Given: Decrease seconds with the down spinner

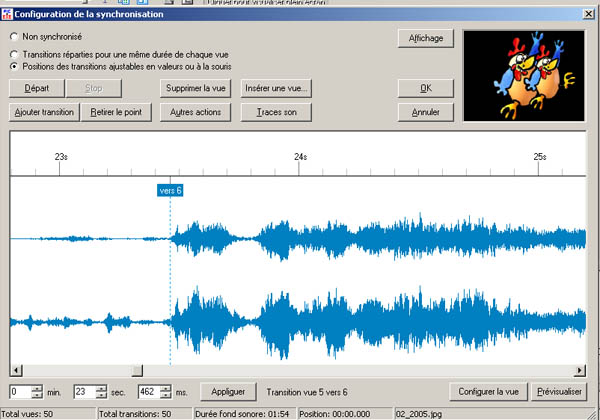Looking at the screenshot, I should 101,396.
